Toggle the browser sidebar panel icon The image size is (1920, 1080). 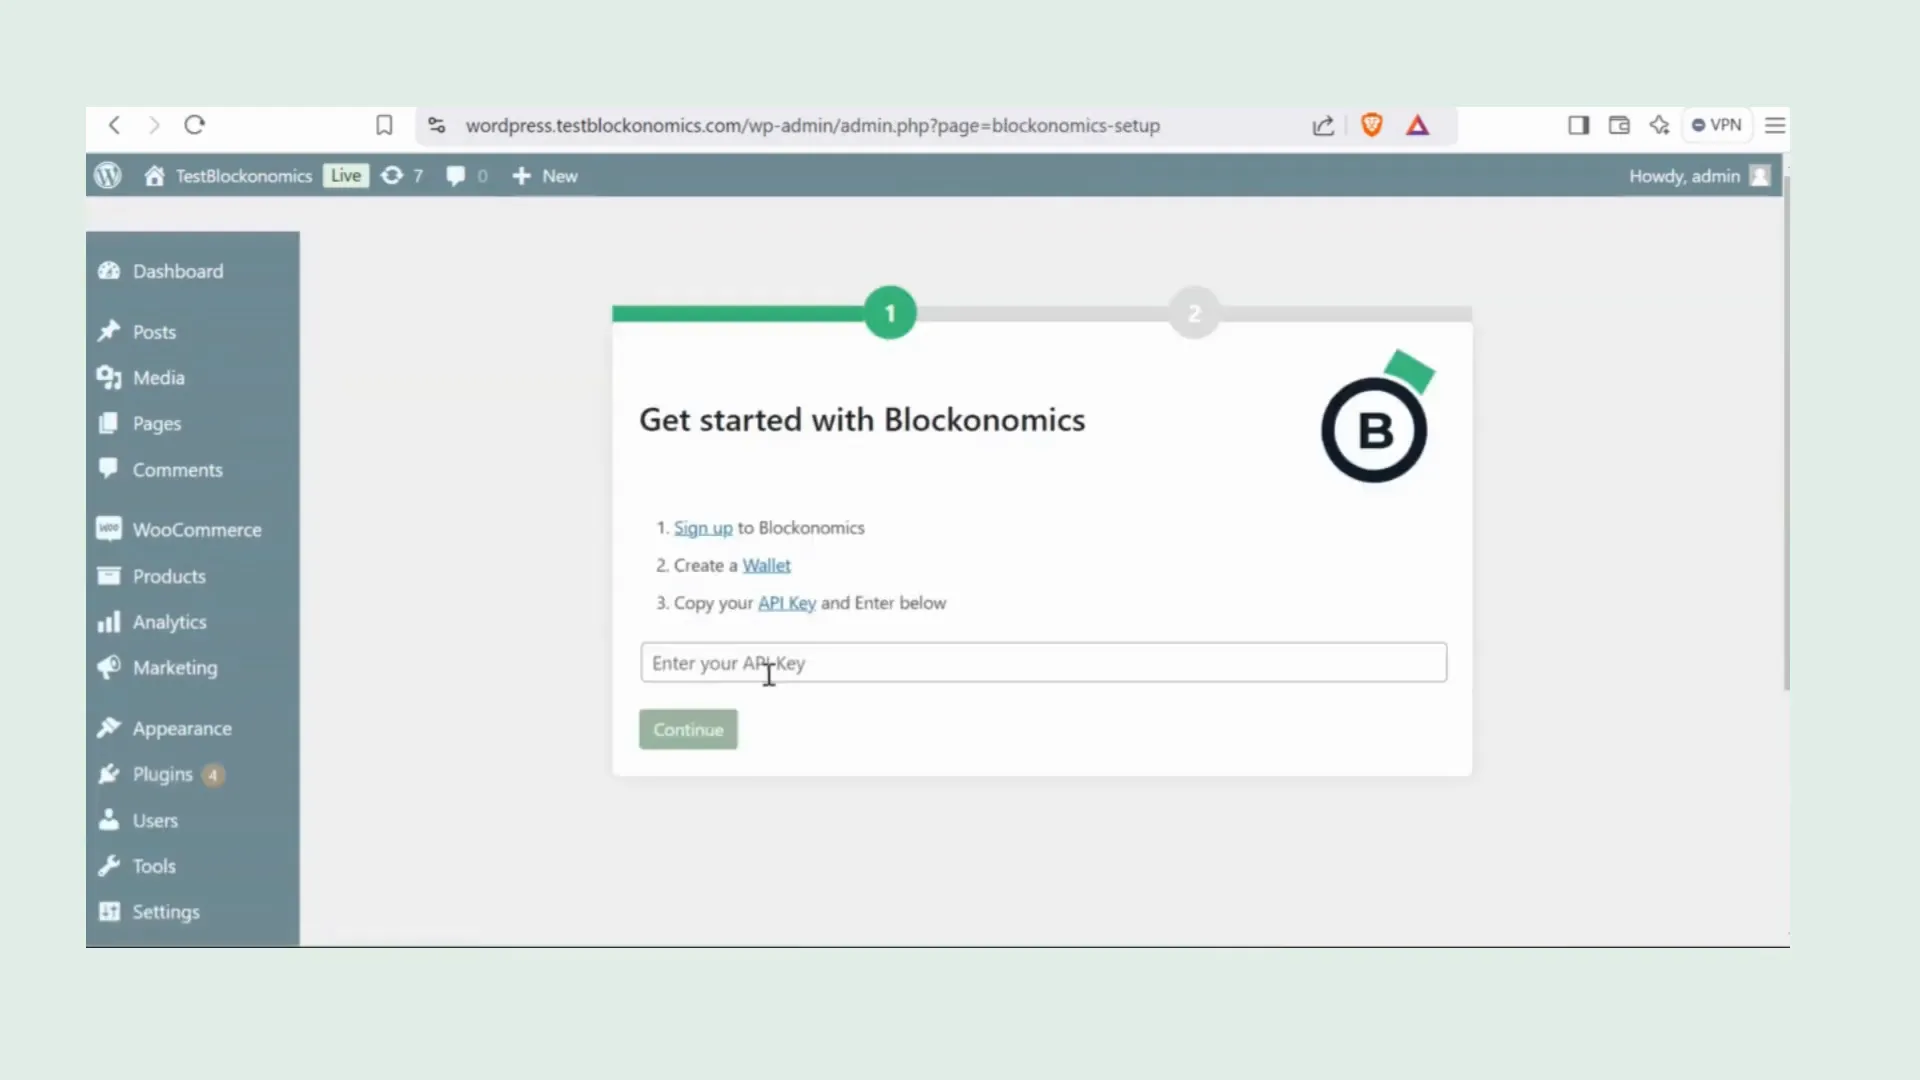pos(1578,125)
